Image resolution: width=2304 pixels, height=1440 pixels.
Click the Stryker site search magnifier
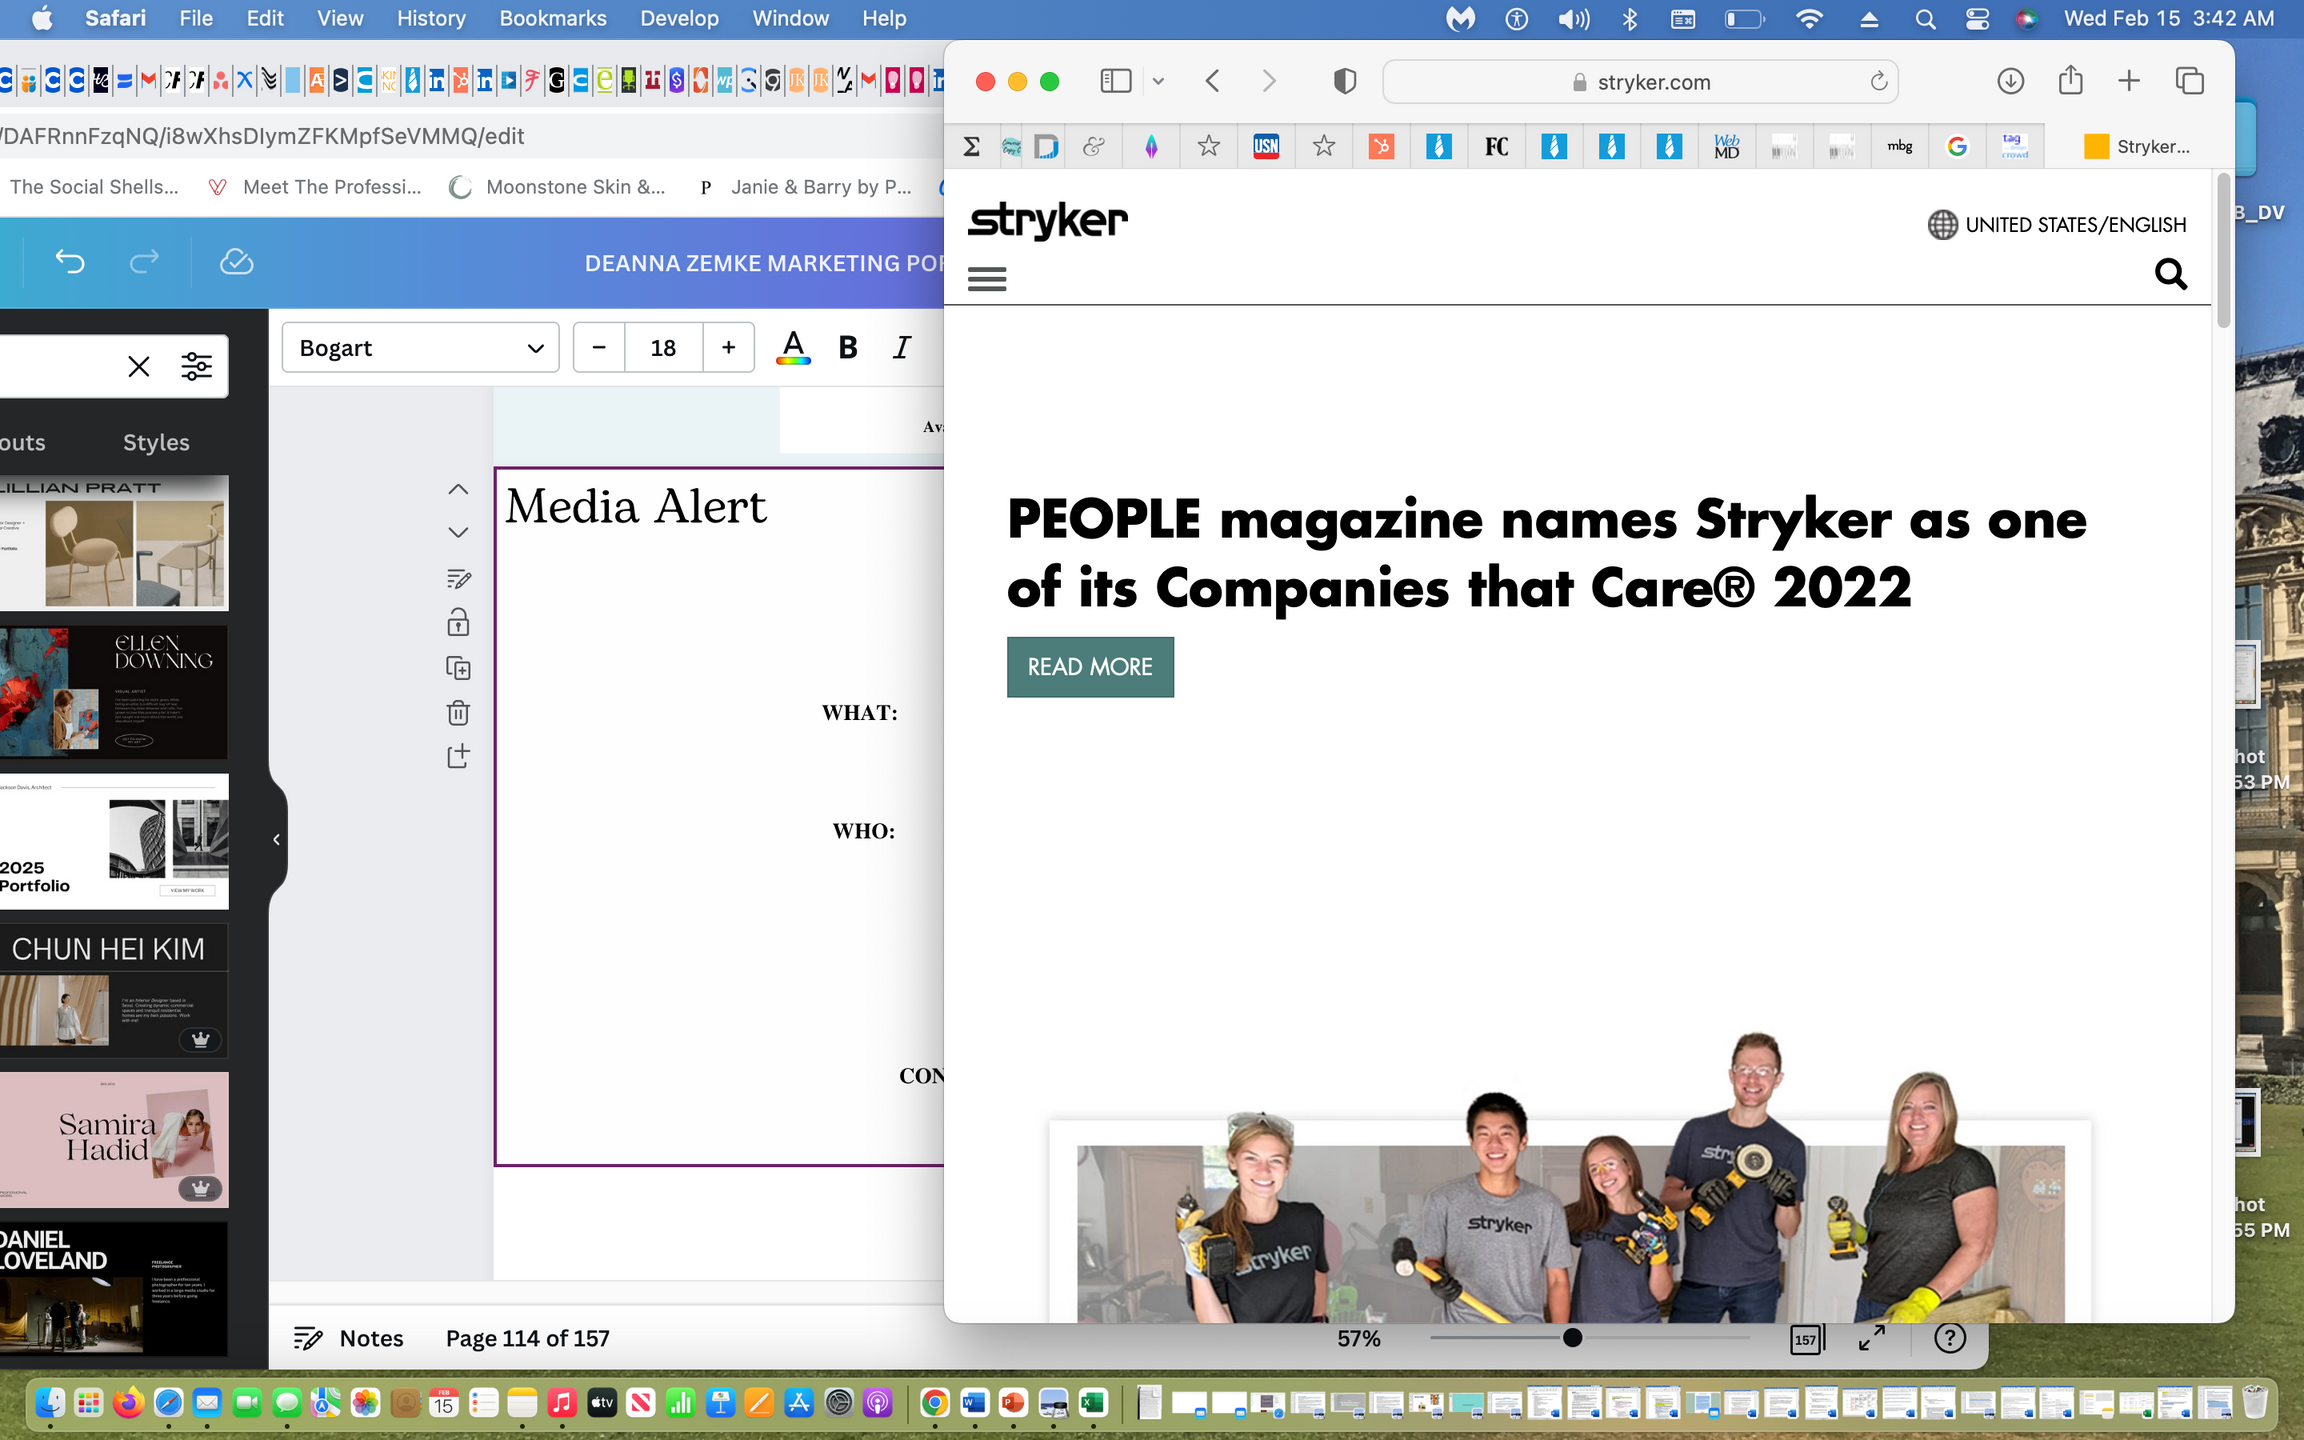tap(2170, 274)
